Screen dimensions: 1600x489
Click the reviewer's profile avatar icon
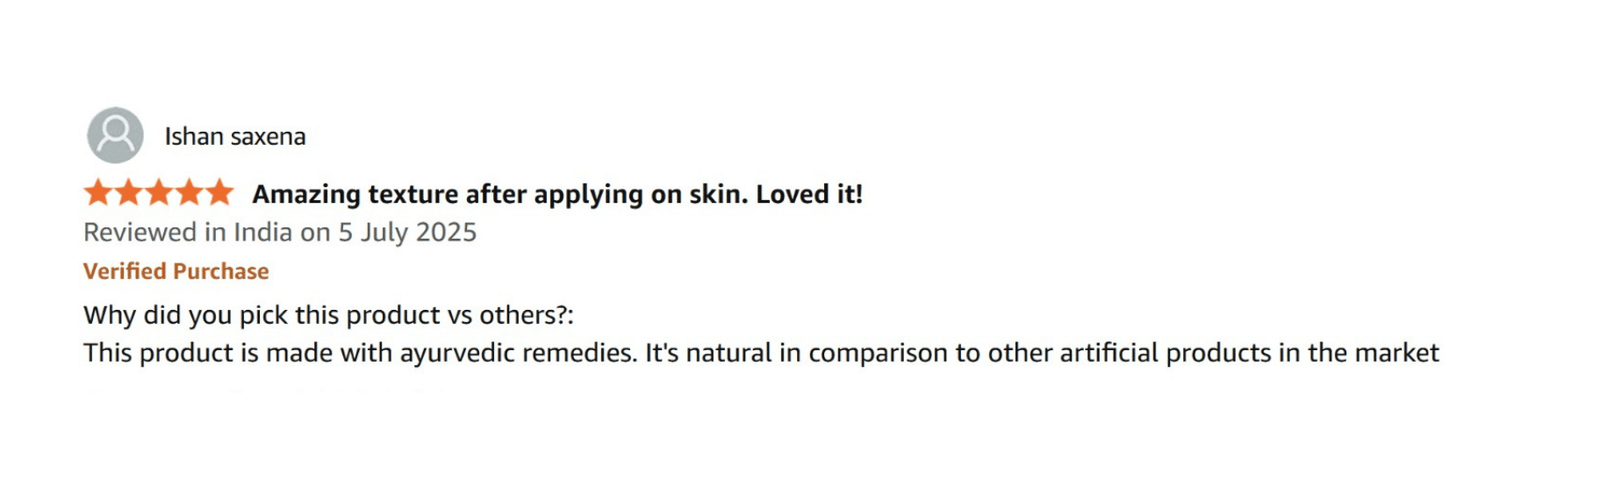click(115, 135)
